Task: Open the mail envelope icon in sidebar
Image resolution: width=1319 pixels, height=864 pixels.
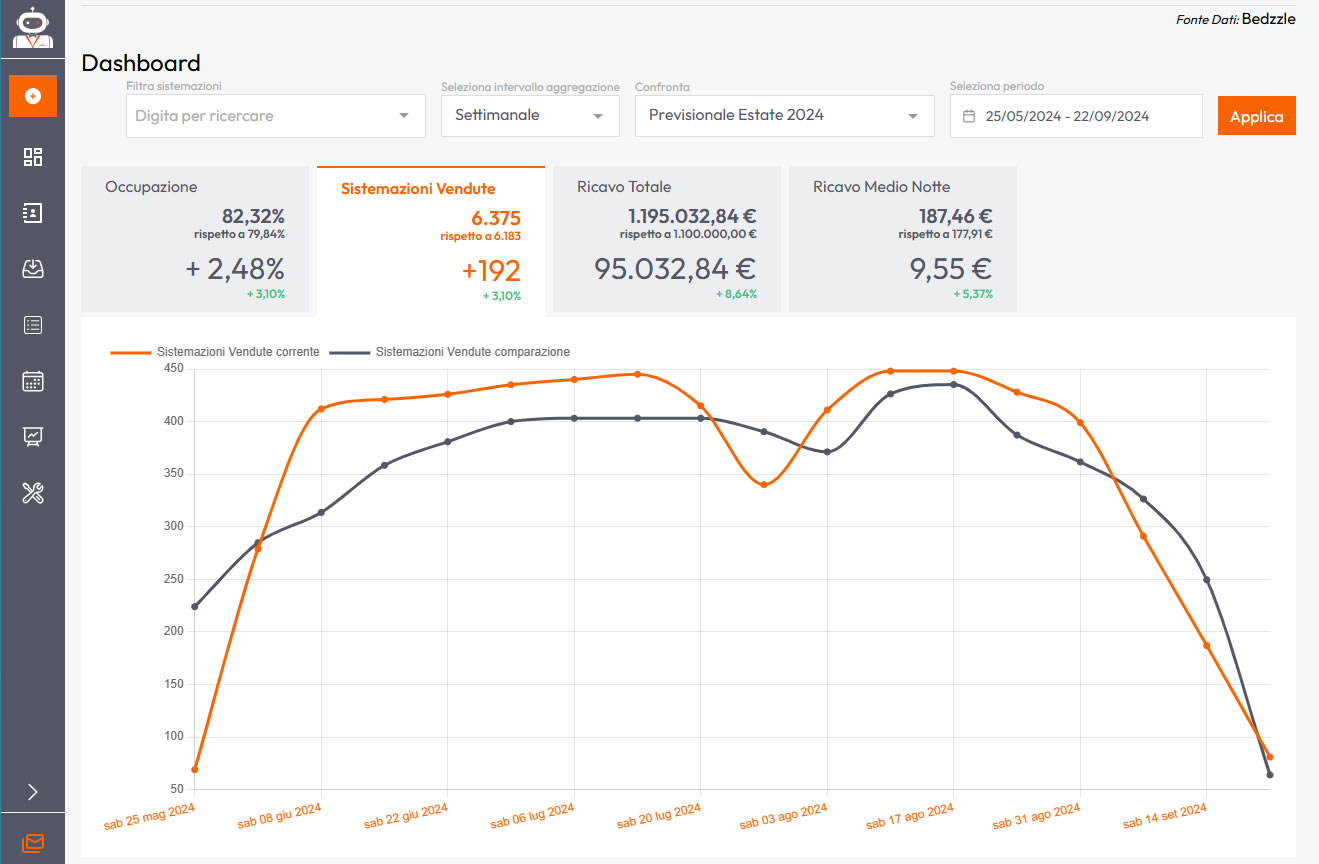Action: pyautogui.click(x=33, y=843)
